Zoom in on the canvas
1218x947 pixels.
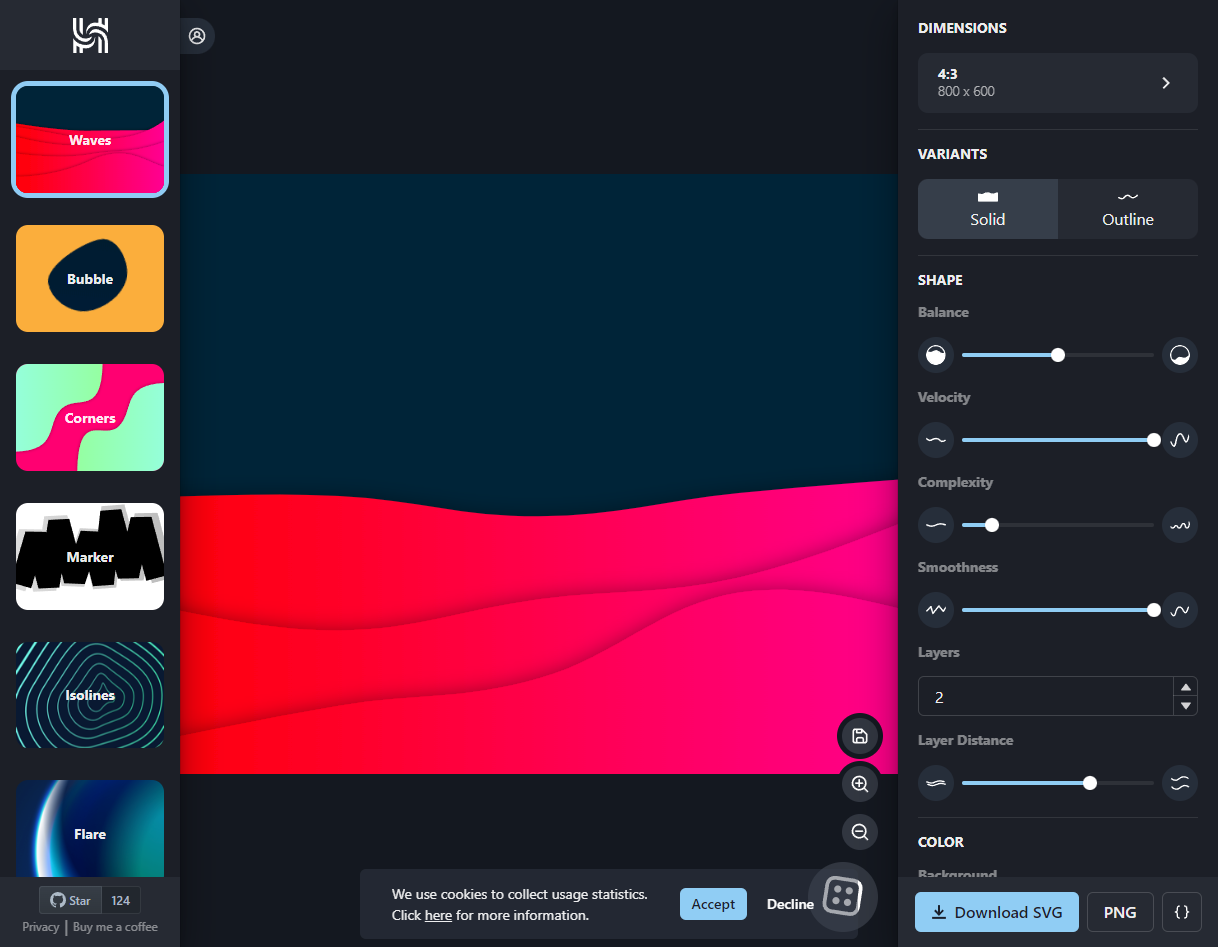(x=859, y=785)
